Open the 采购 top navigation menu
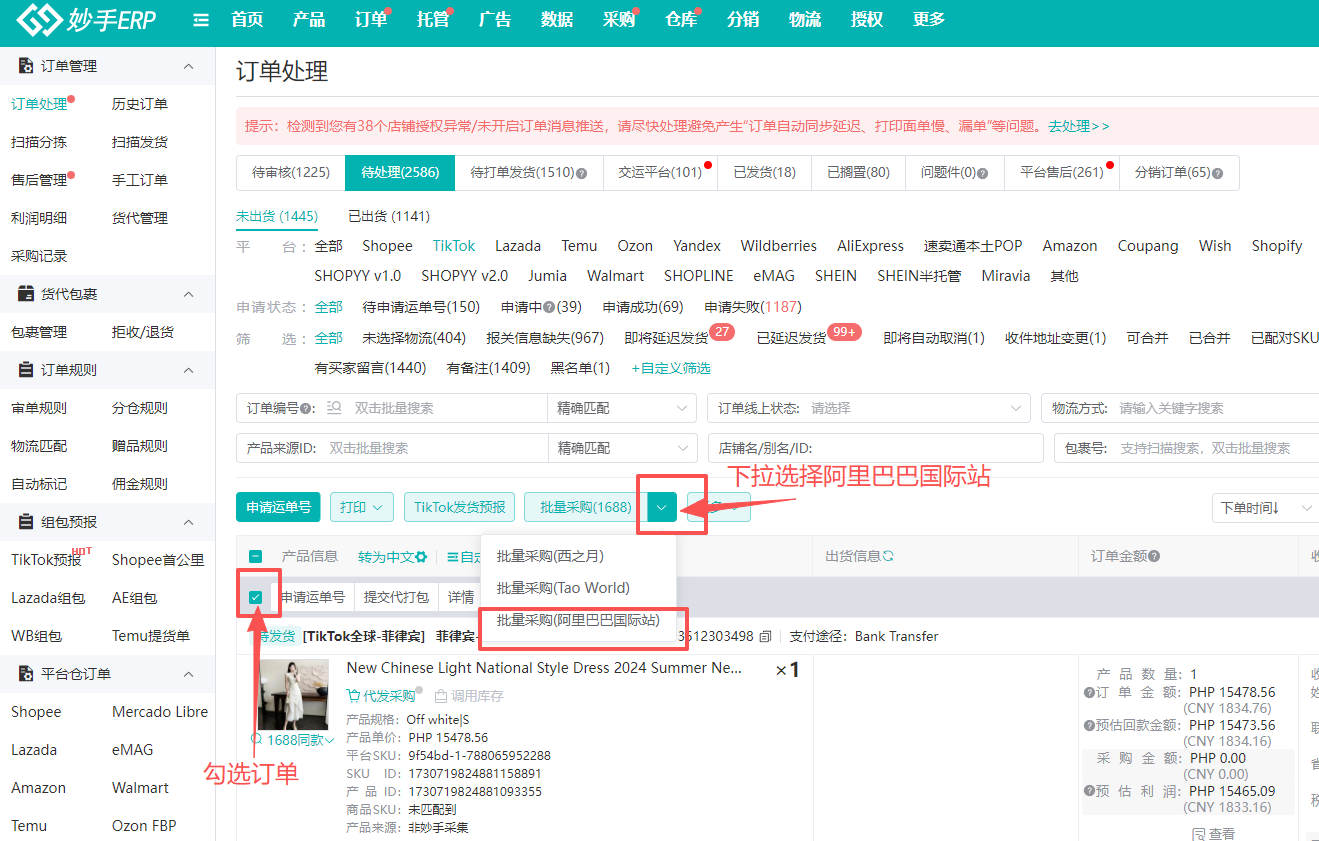 [619, 20]
